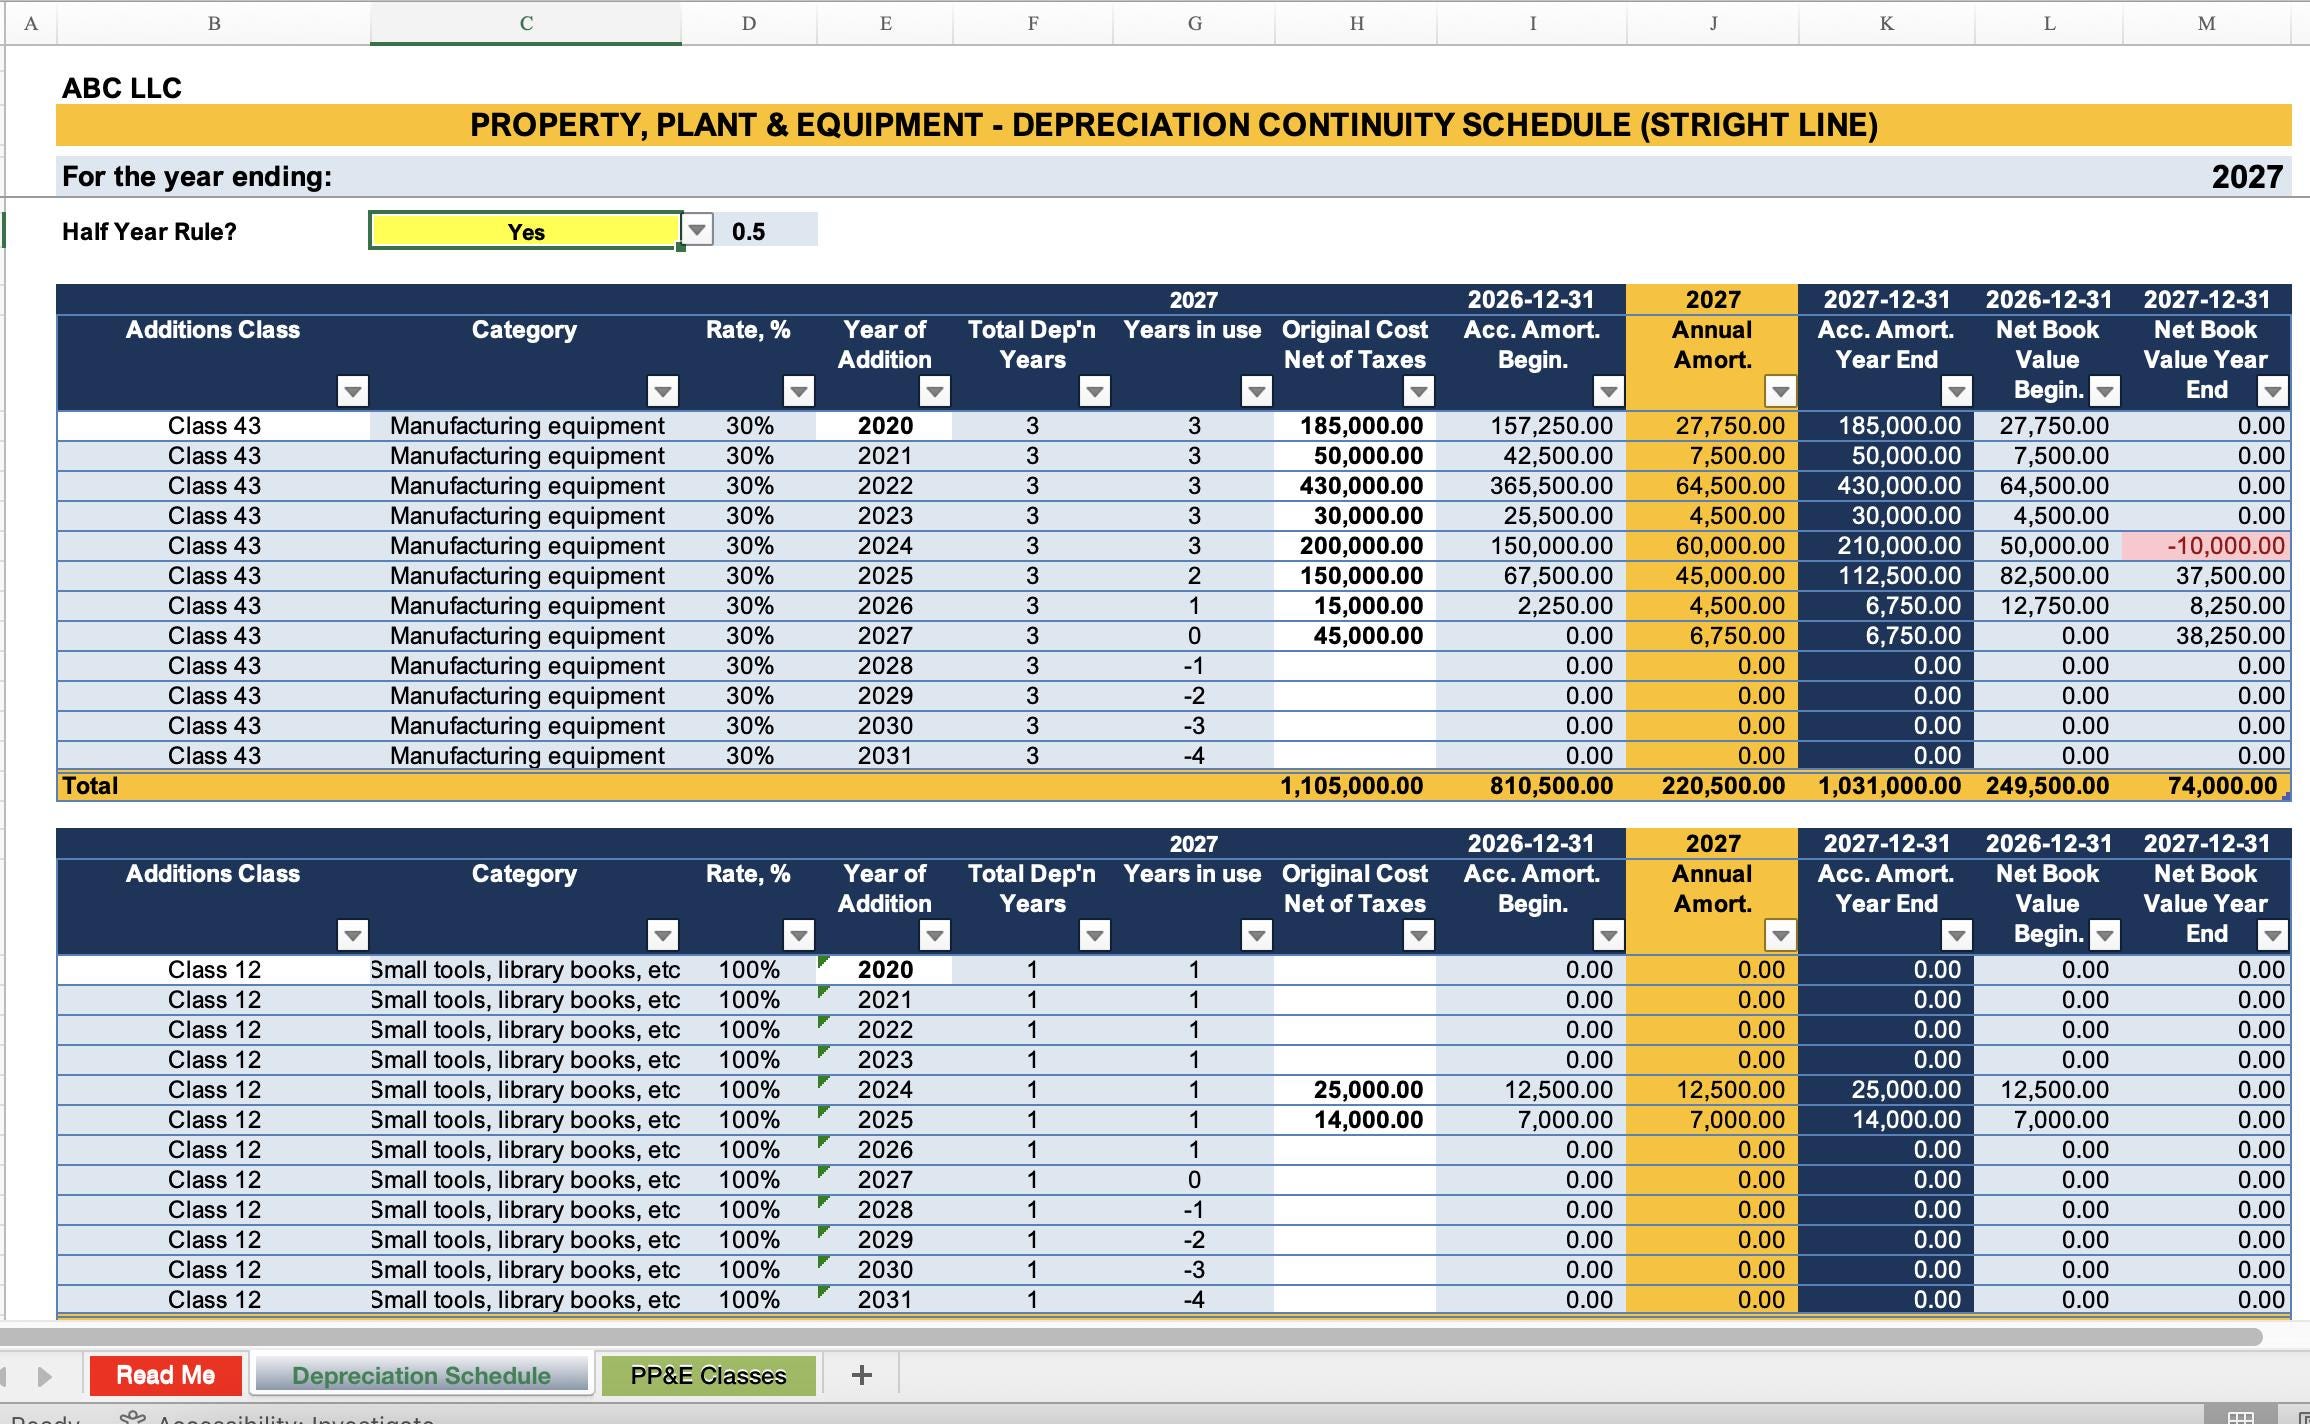Add a new sheet using the plus icon
The image size is (2310, 1424).
click(x=860, y=1374)
